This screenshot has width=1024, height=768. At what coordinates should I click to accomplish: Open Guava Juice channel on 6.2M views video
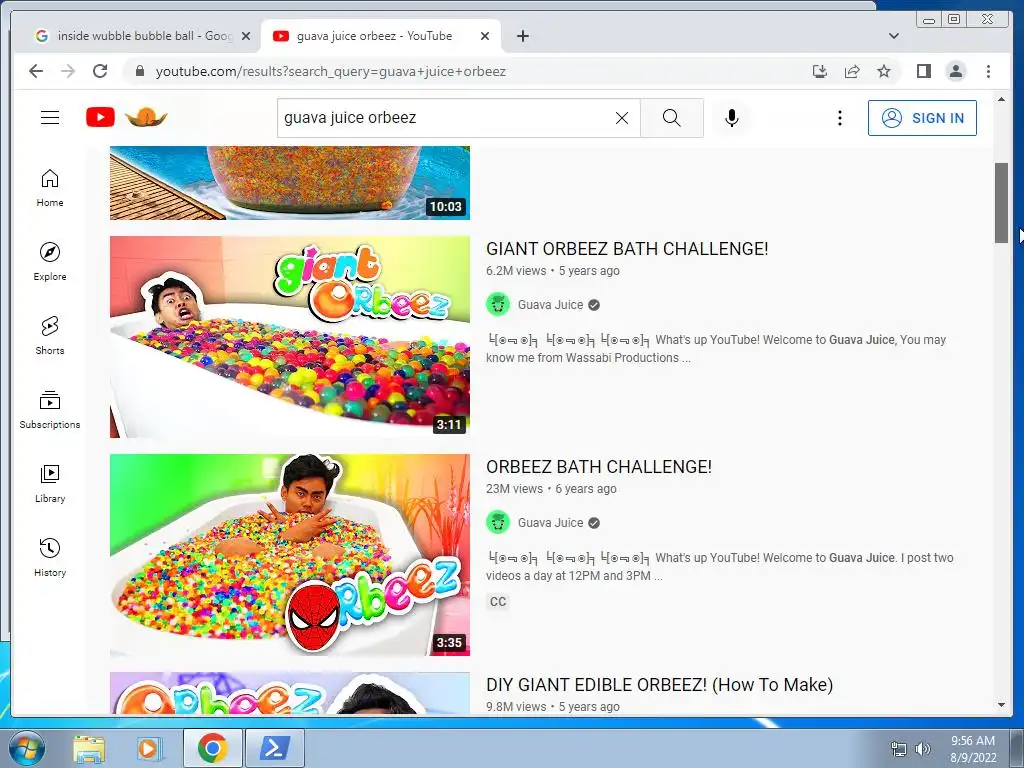pyautogui.click(x=550, y=305)
